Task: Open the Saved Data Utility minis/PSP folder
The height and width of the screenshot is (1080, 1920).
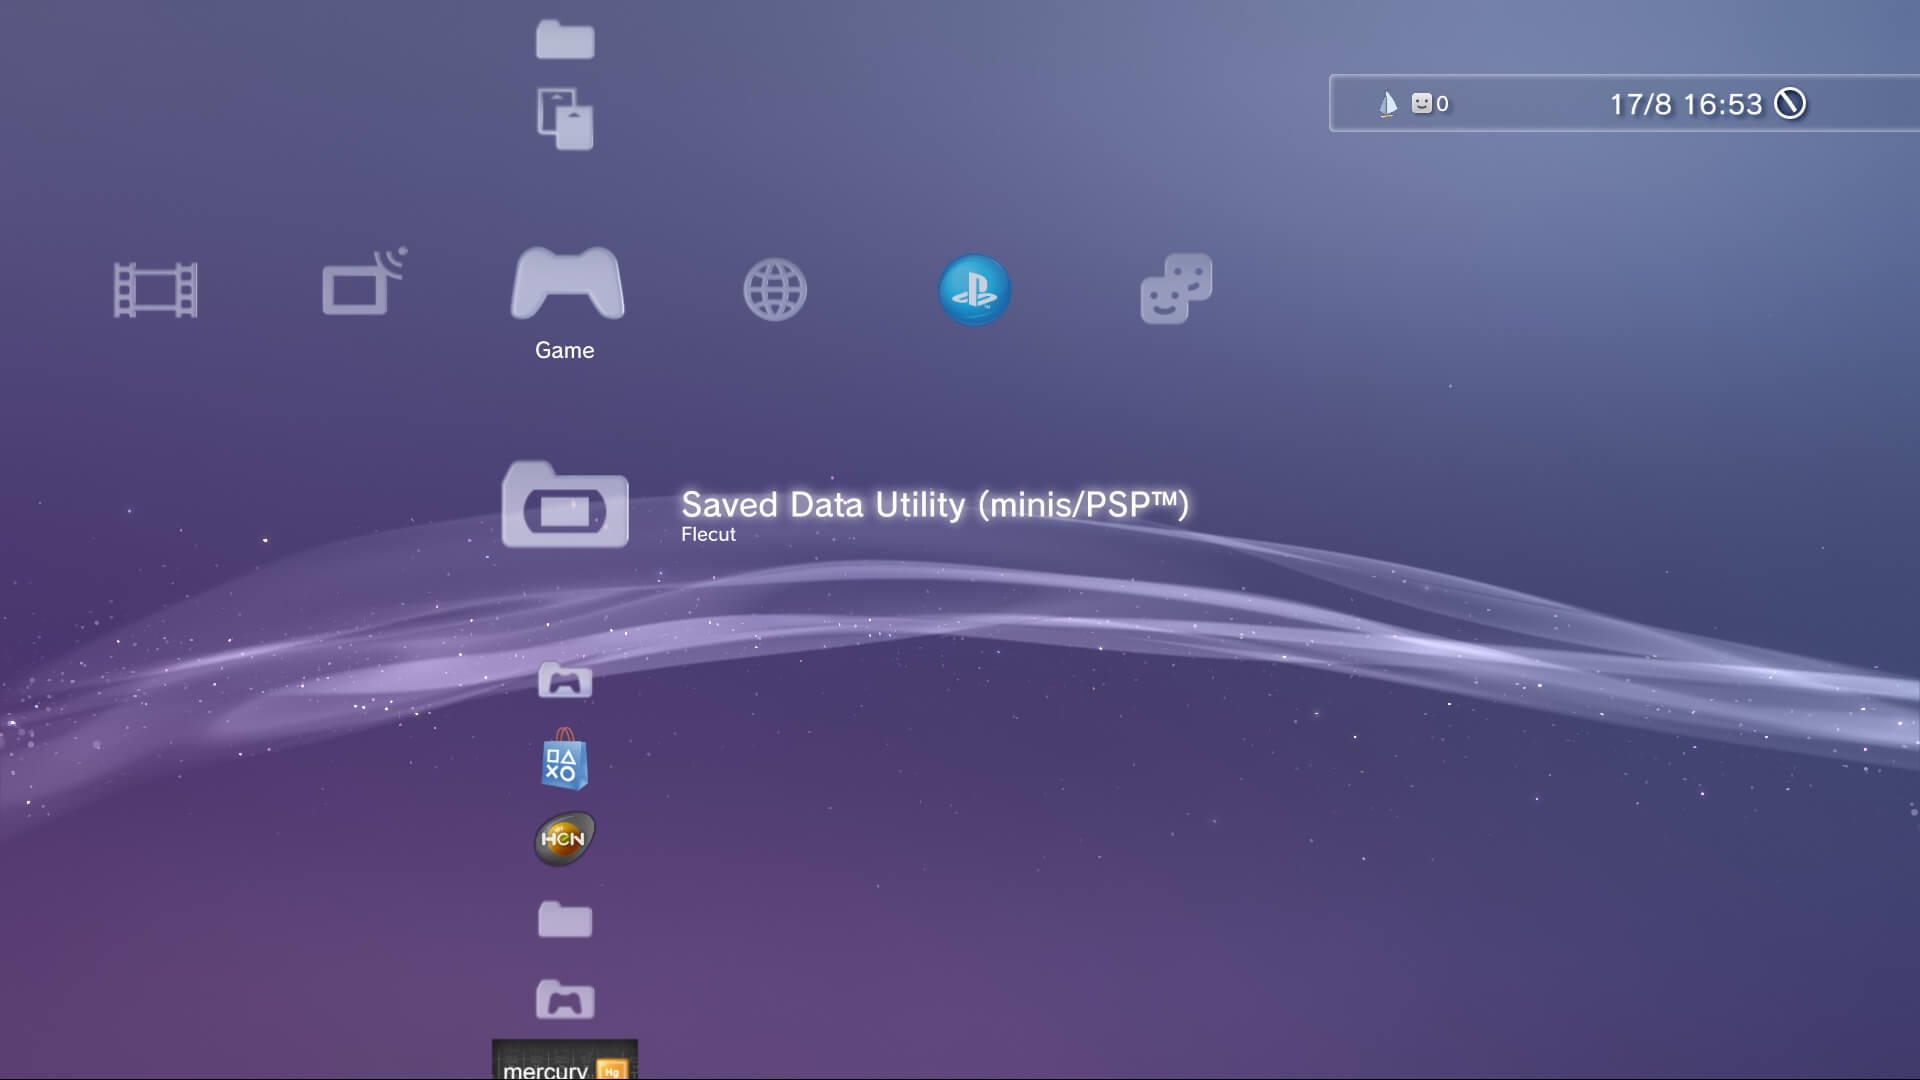Action: pos(565,505)
